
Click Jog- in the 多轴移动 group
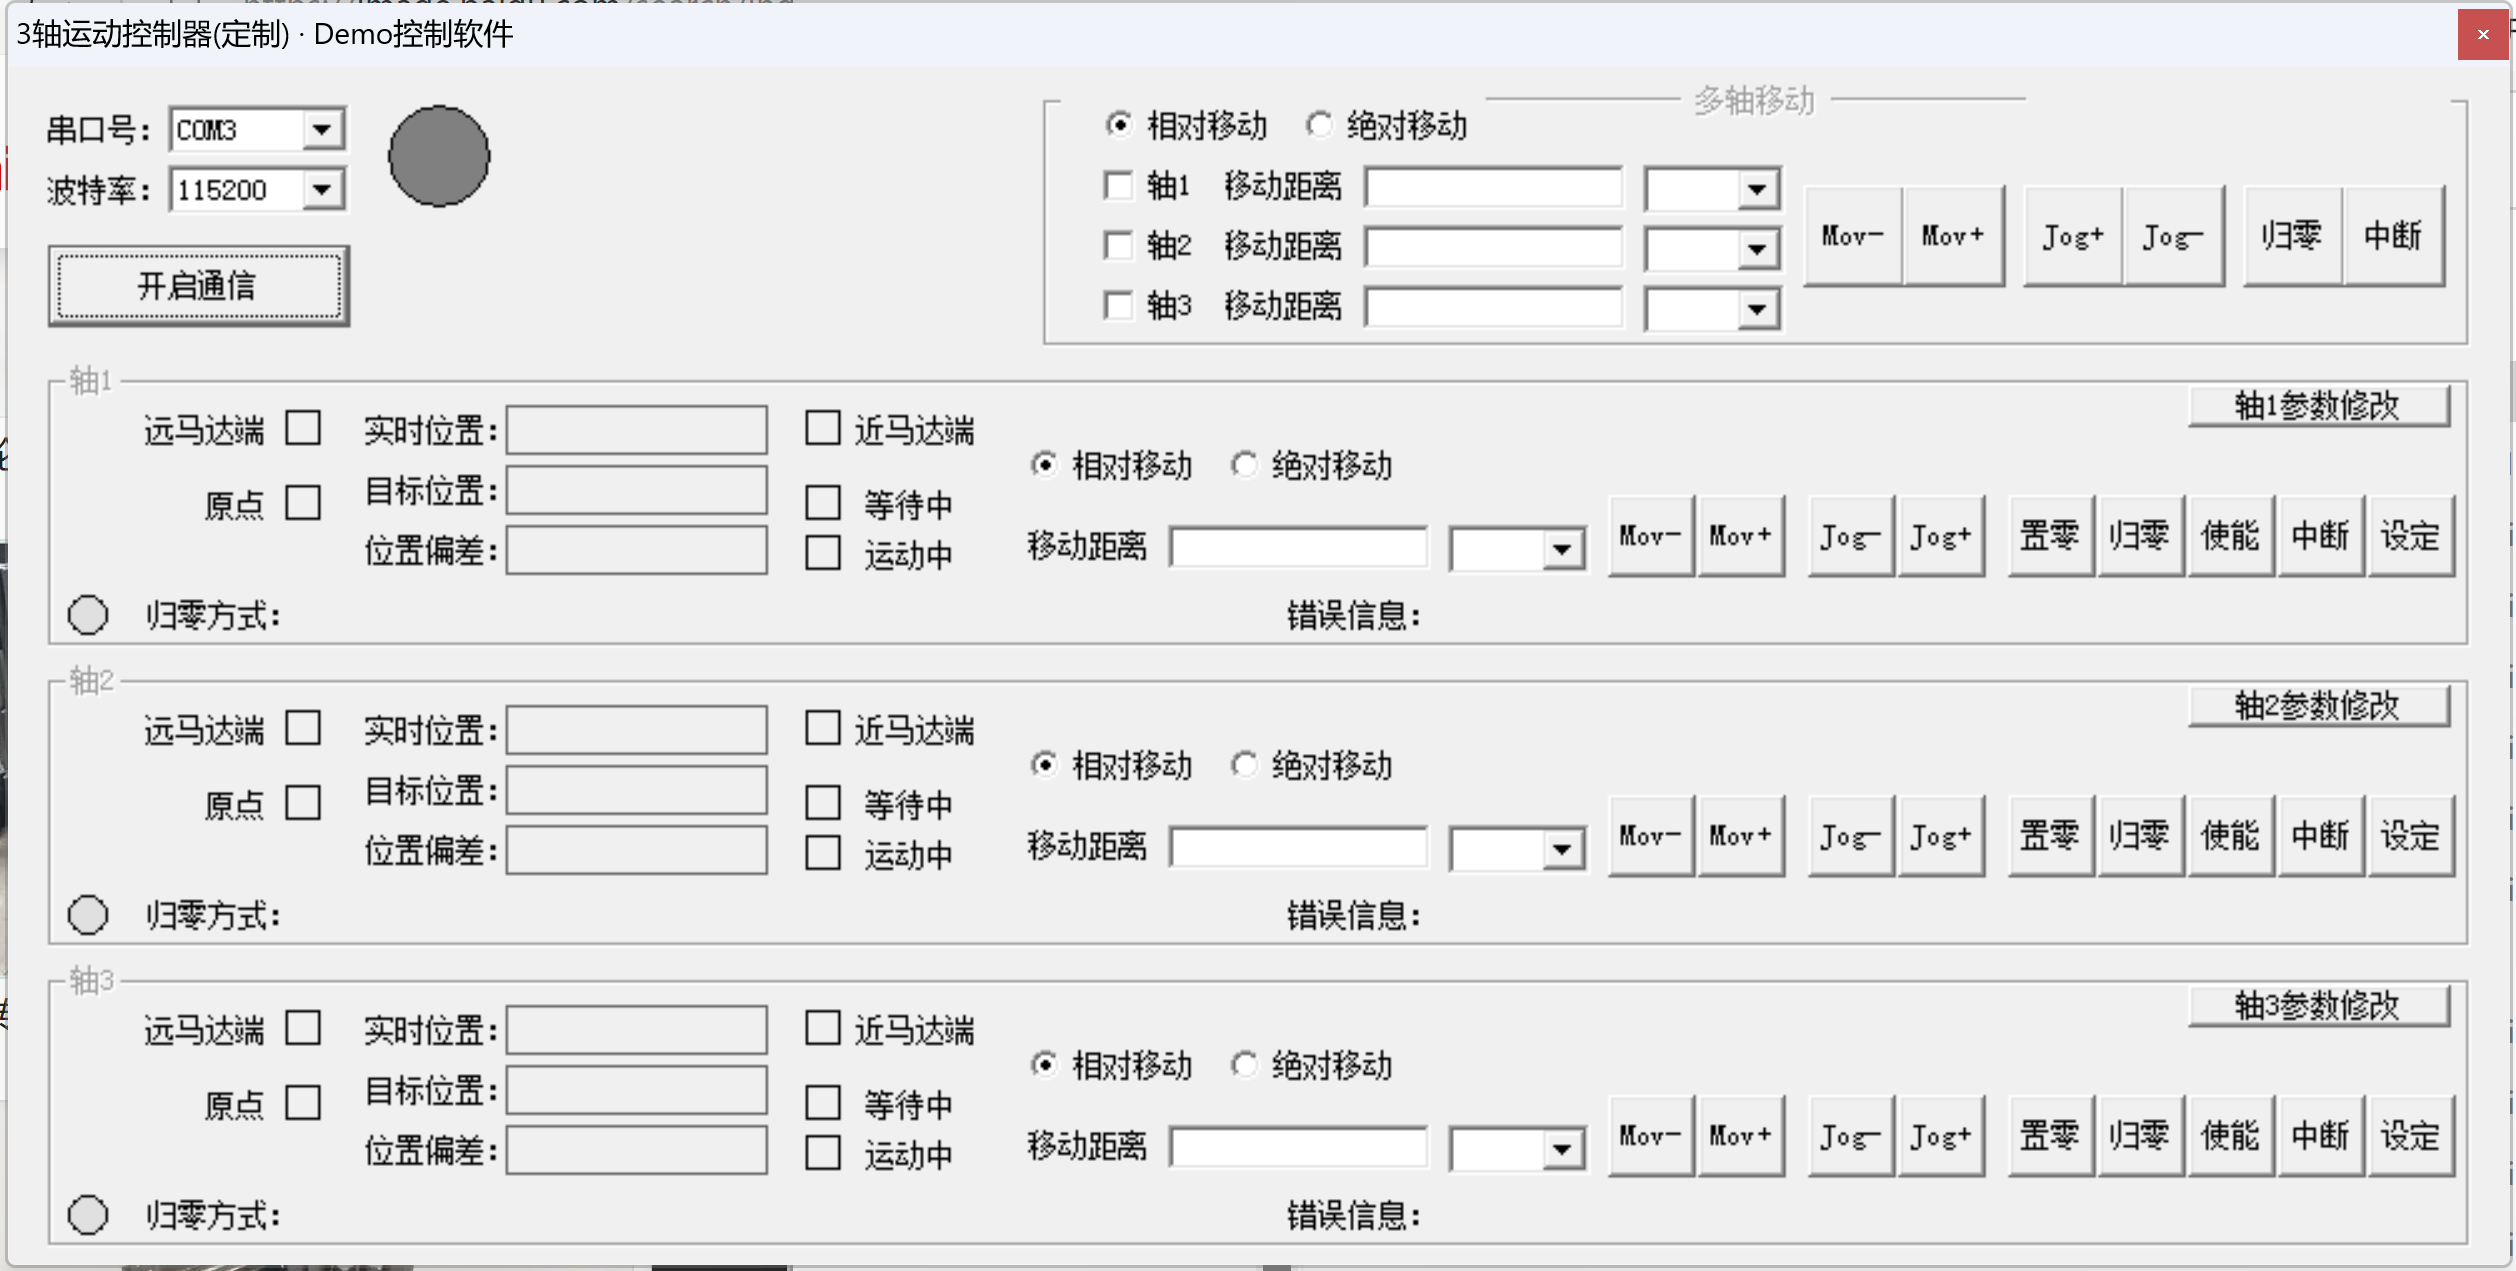pyautogui.click(x=2173, y=236)
